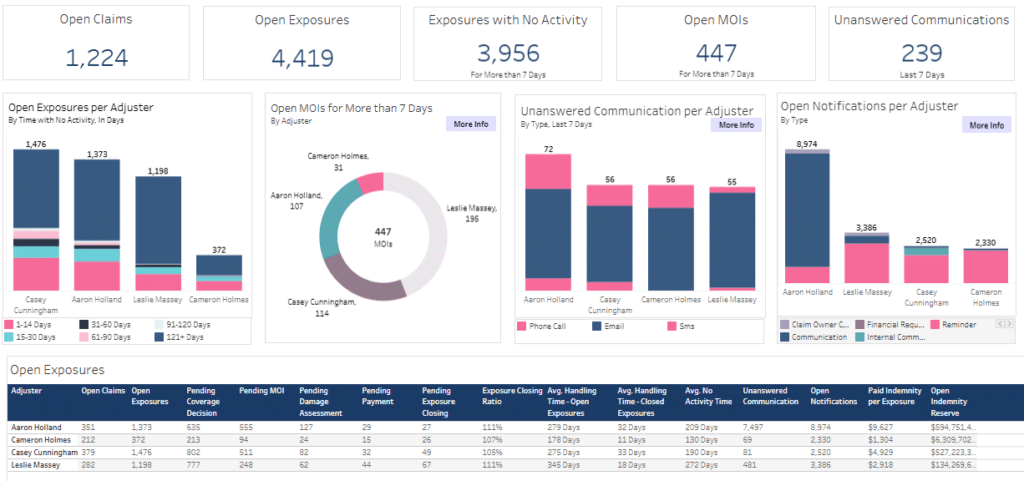Select Cameron Holmes' 2,330 notifications bar
This screenshot has width=1024, height=481.
985,266
